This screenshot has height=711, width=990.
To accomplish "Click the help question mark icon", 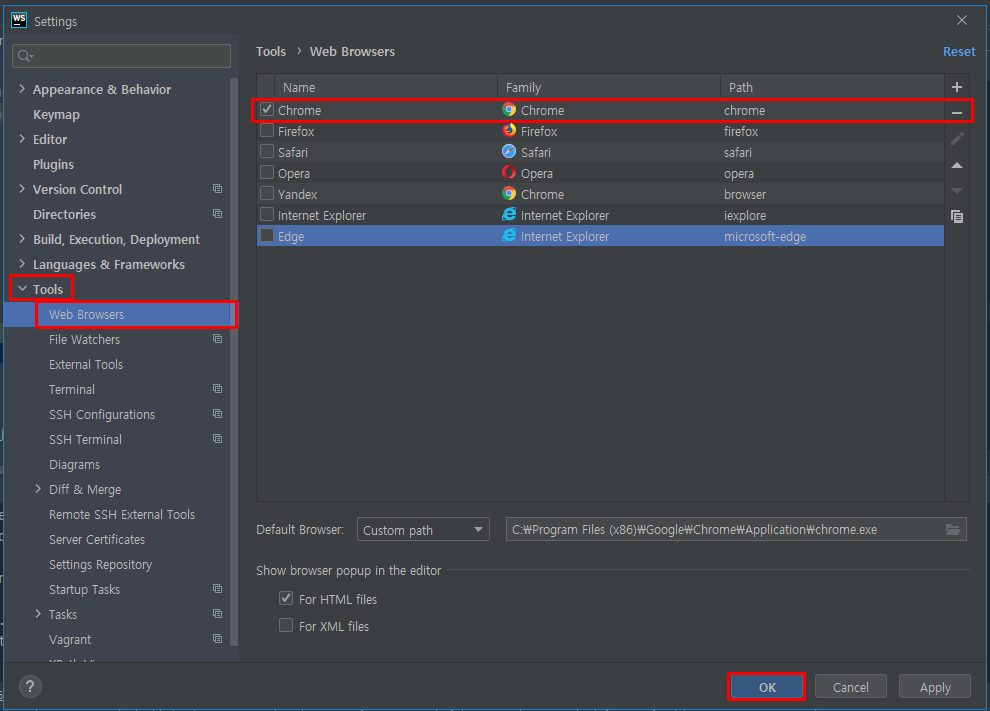I will point(30,686).
